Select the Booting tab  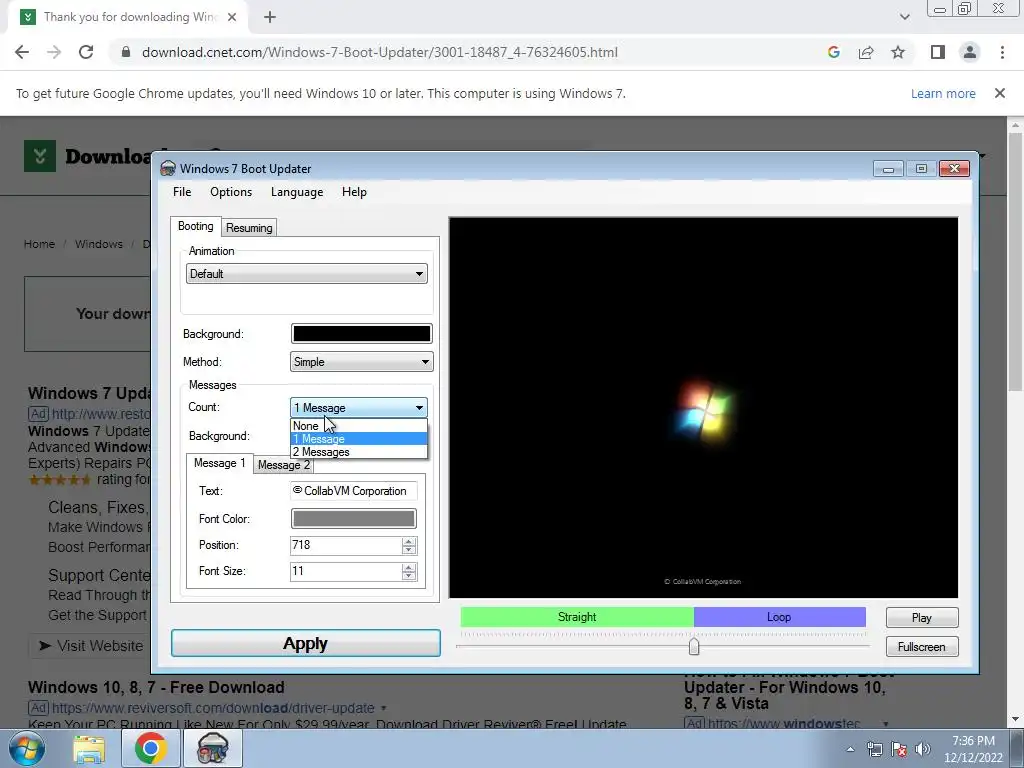pyautogui.click(x=195, y=226)
